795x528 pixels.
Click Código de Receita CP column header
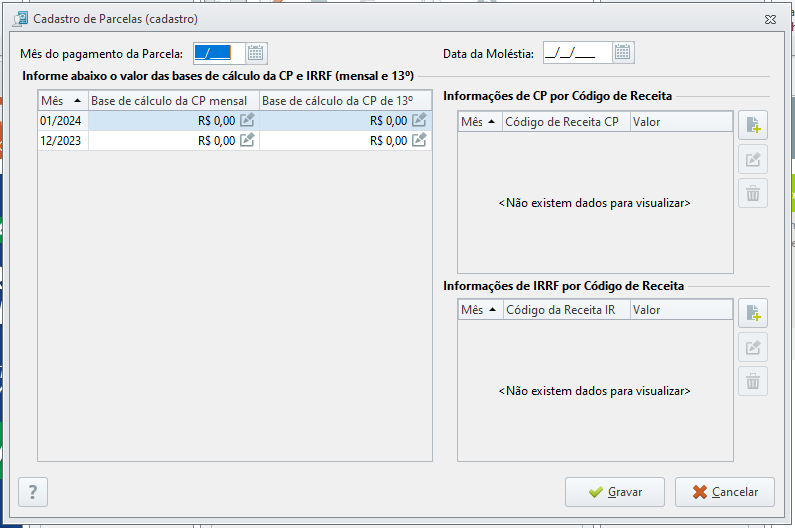coord(566,122)
